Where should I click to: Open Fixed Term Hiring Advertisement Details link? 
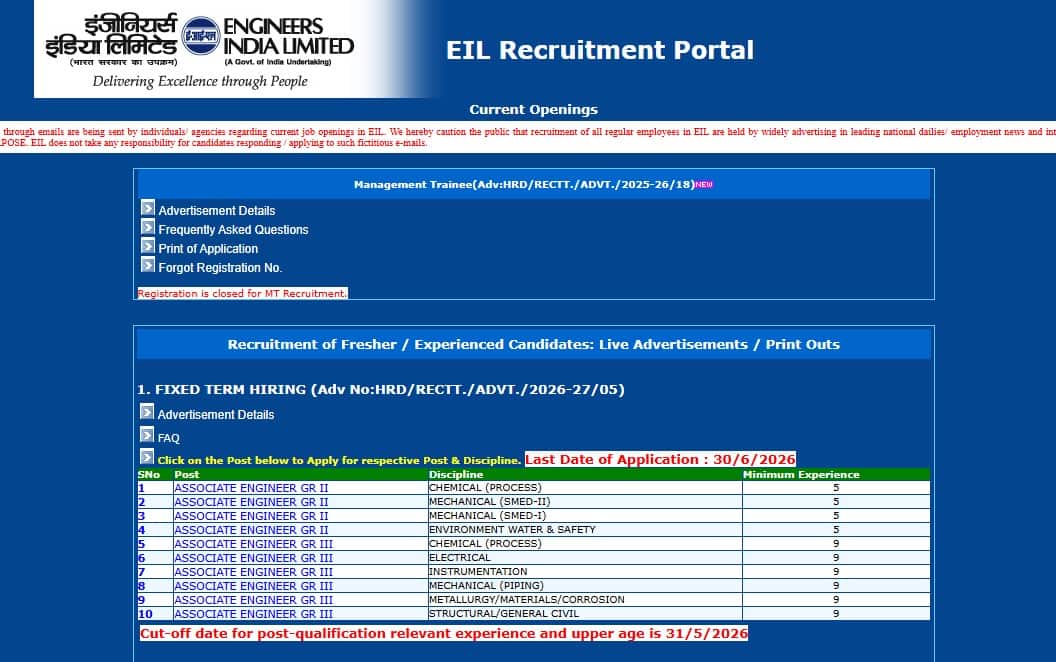click(216, 415)
